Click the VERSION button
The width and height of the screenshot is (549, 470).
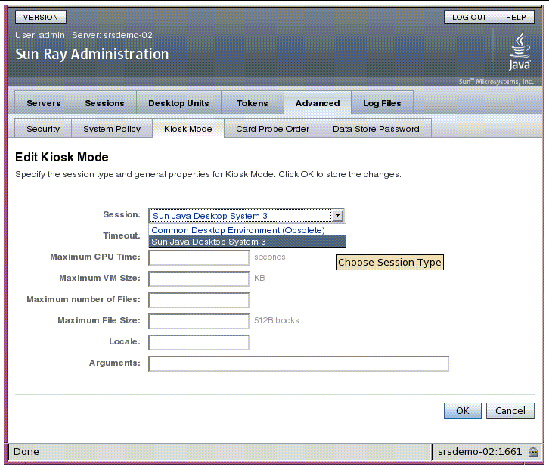pyautogui.click(x=41, y=17)
